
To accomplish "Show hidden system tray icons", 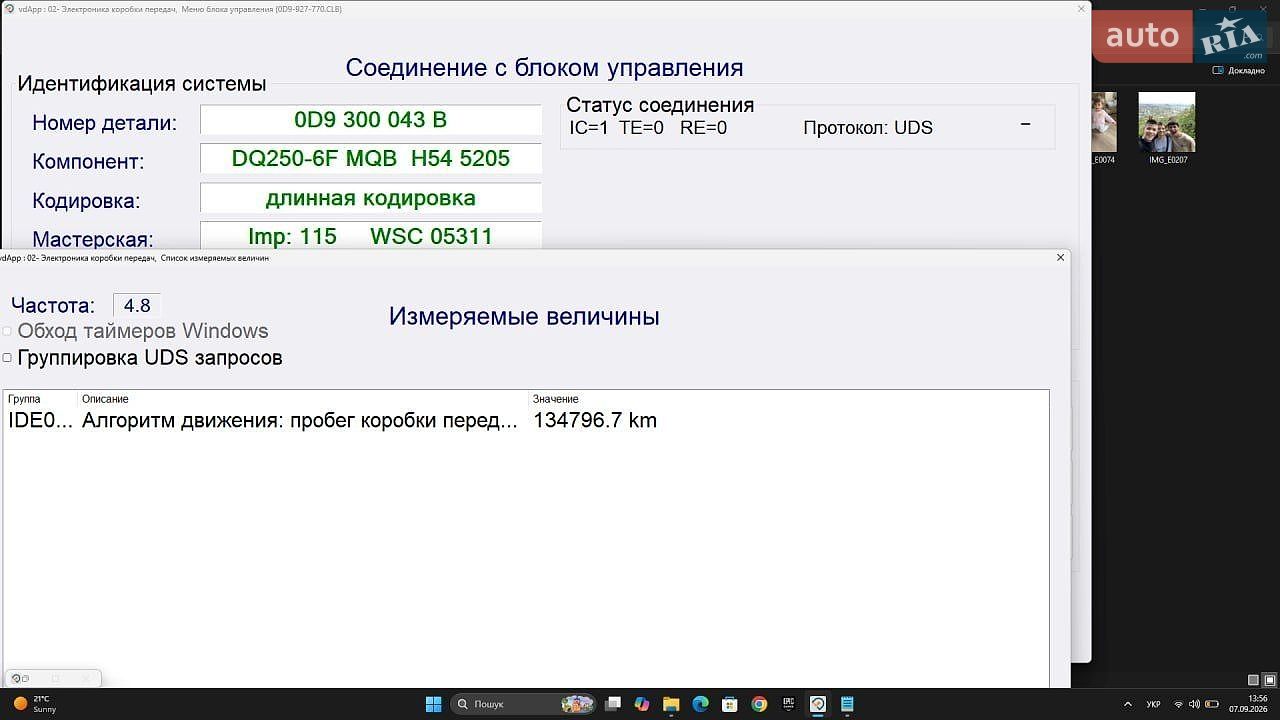I will (x=1128, y=704).
